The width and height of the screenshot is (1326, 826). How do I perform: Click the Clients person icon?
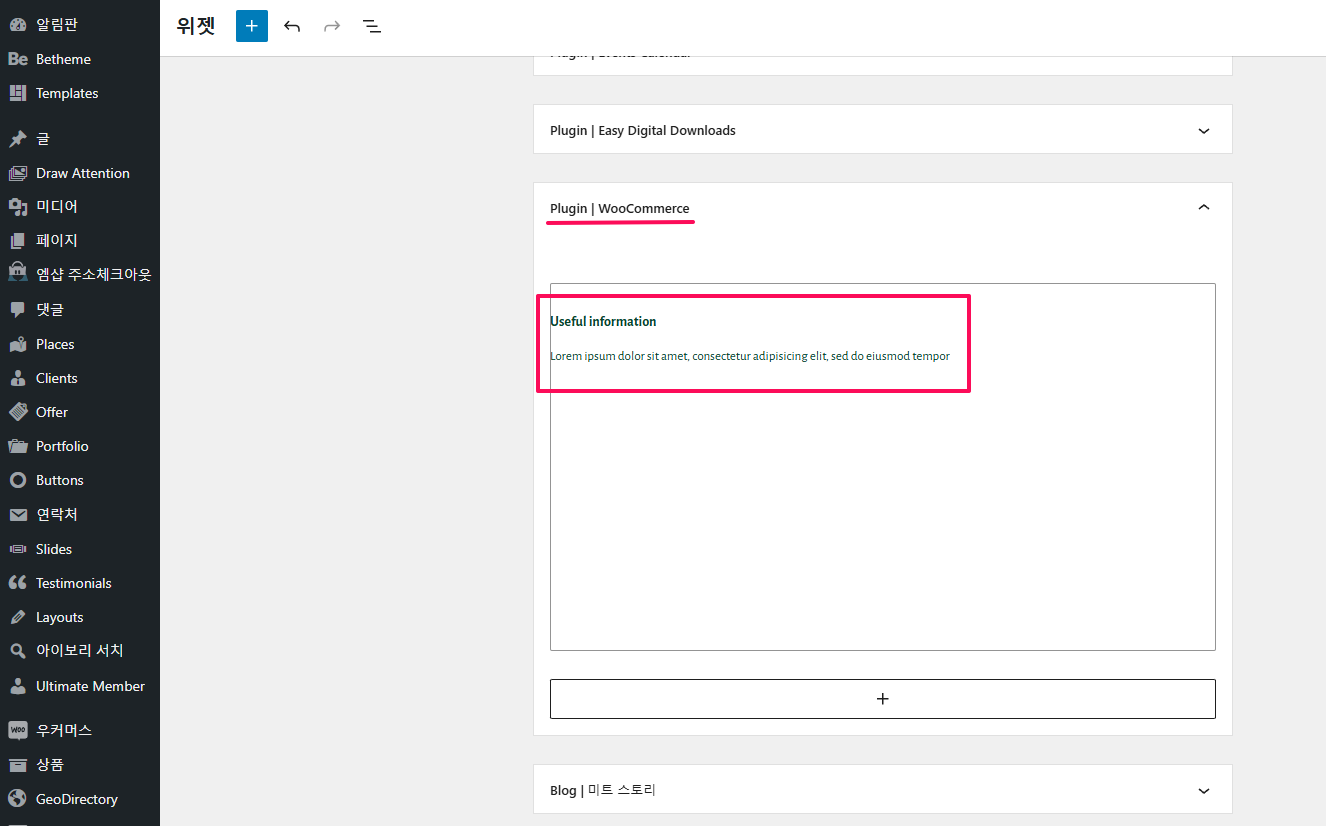click(x=17, y=378)
